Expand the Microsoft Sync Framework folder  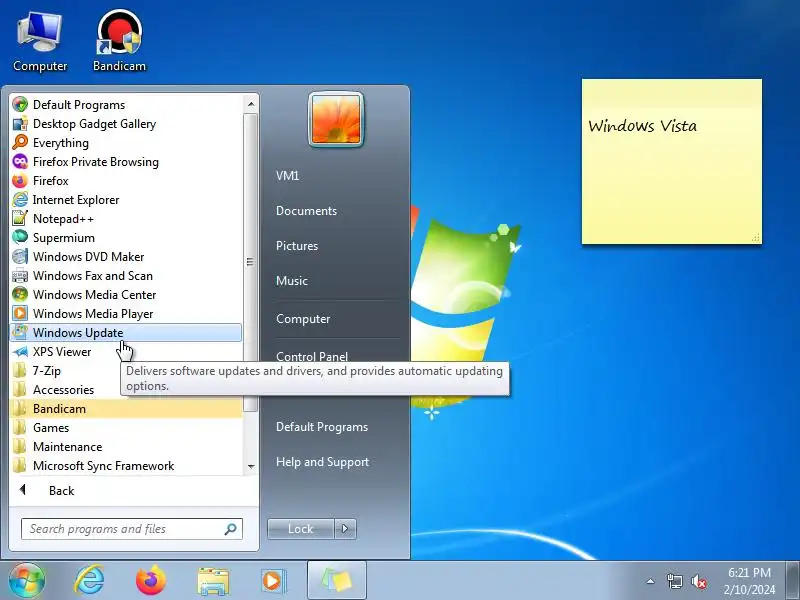[x=126, y=466]
